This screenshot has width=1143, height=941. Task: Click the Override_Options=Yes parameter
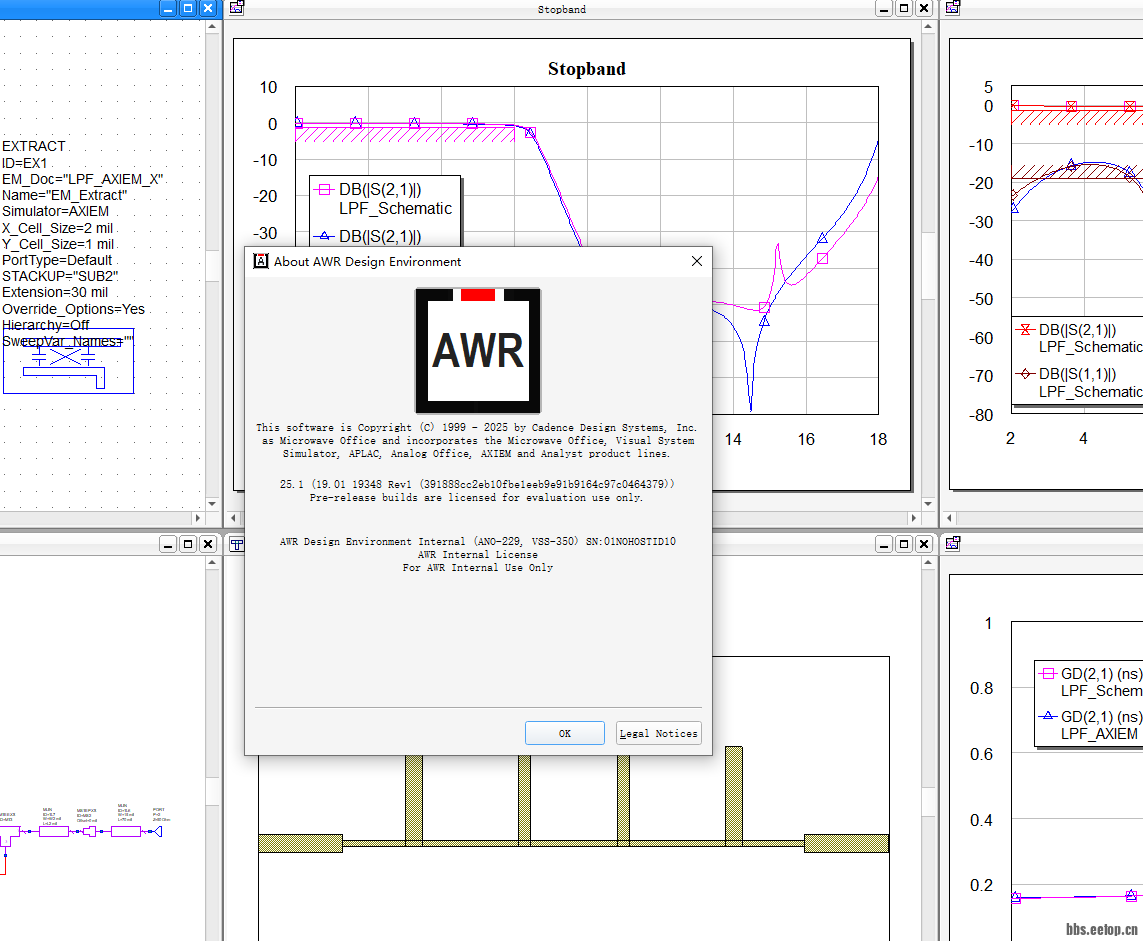(x=74, y=309)
